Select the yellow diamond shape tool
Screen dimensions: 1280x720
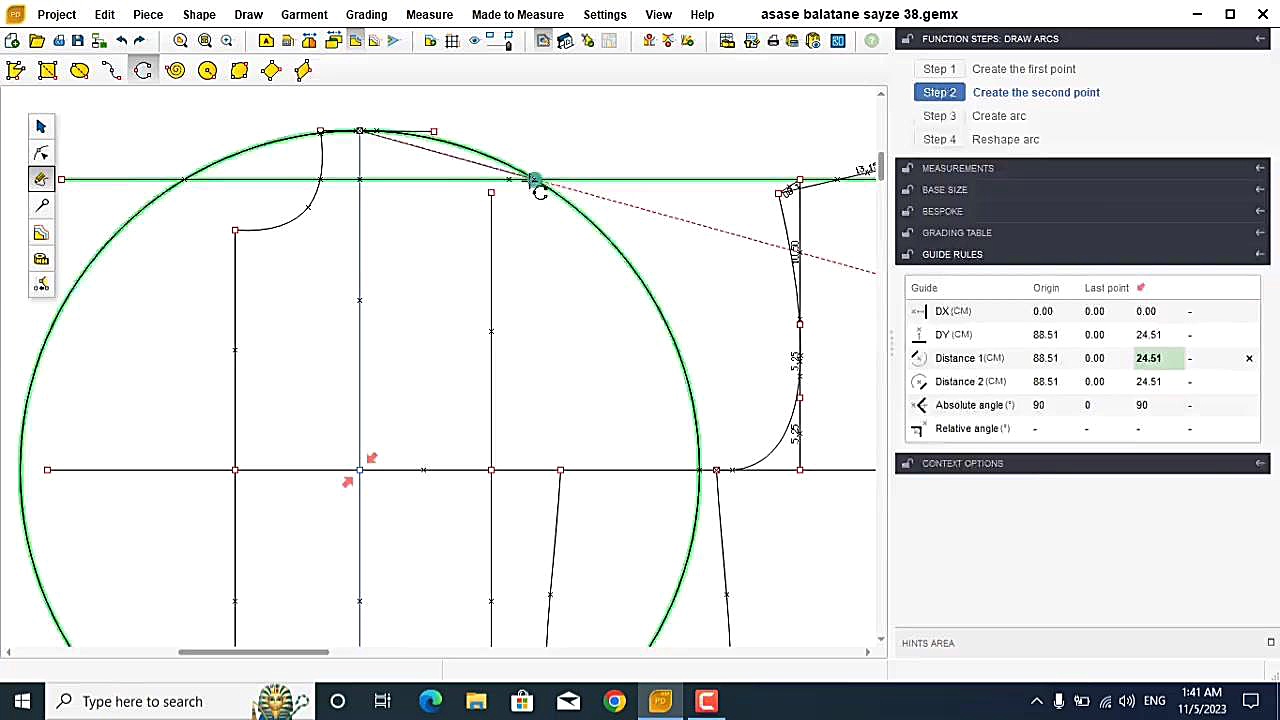point(271,70)
